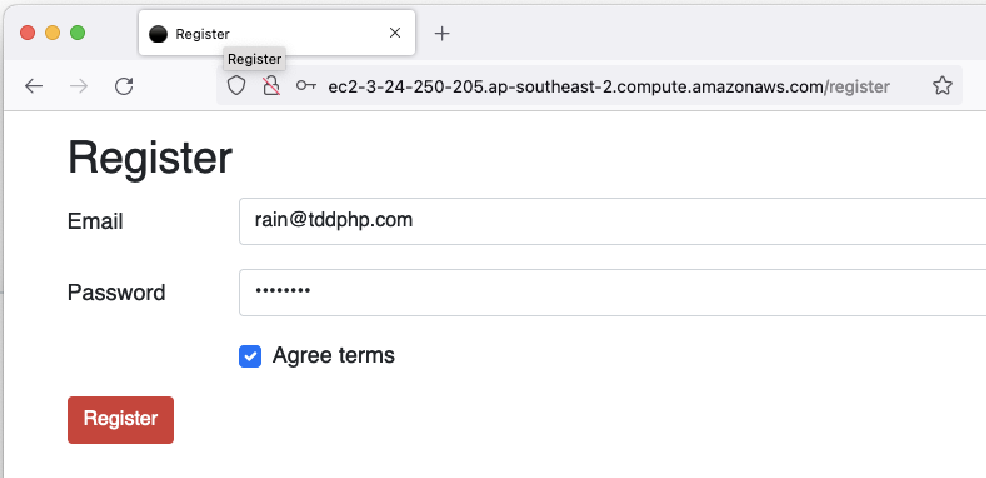Go back to the previous page
This screenshot has height=478, width=986.
(34, 86)
